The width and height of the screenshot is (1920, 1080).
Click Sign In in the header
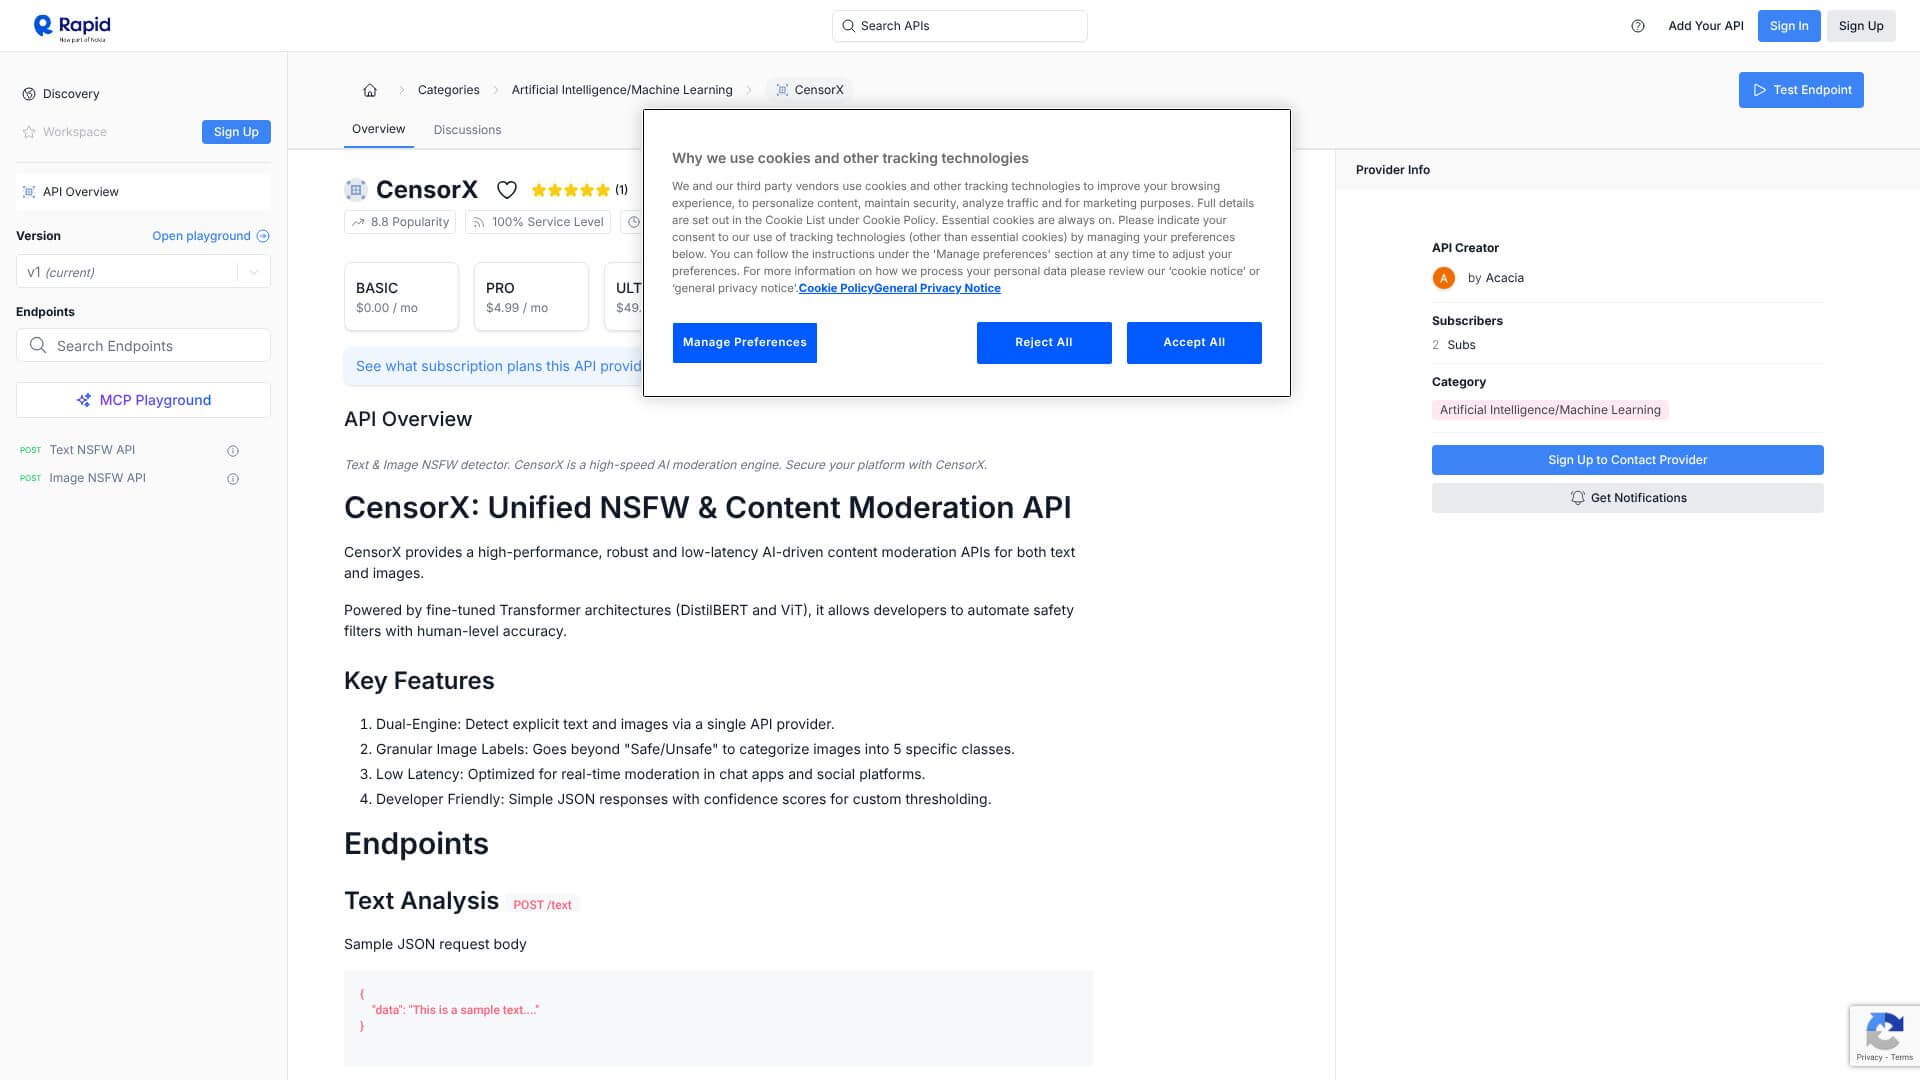(x=1789, y=26)
